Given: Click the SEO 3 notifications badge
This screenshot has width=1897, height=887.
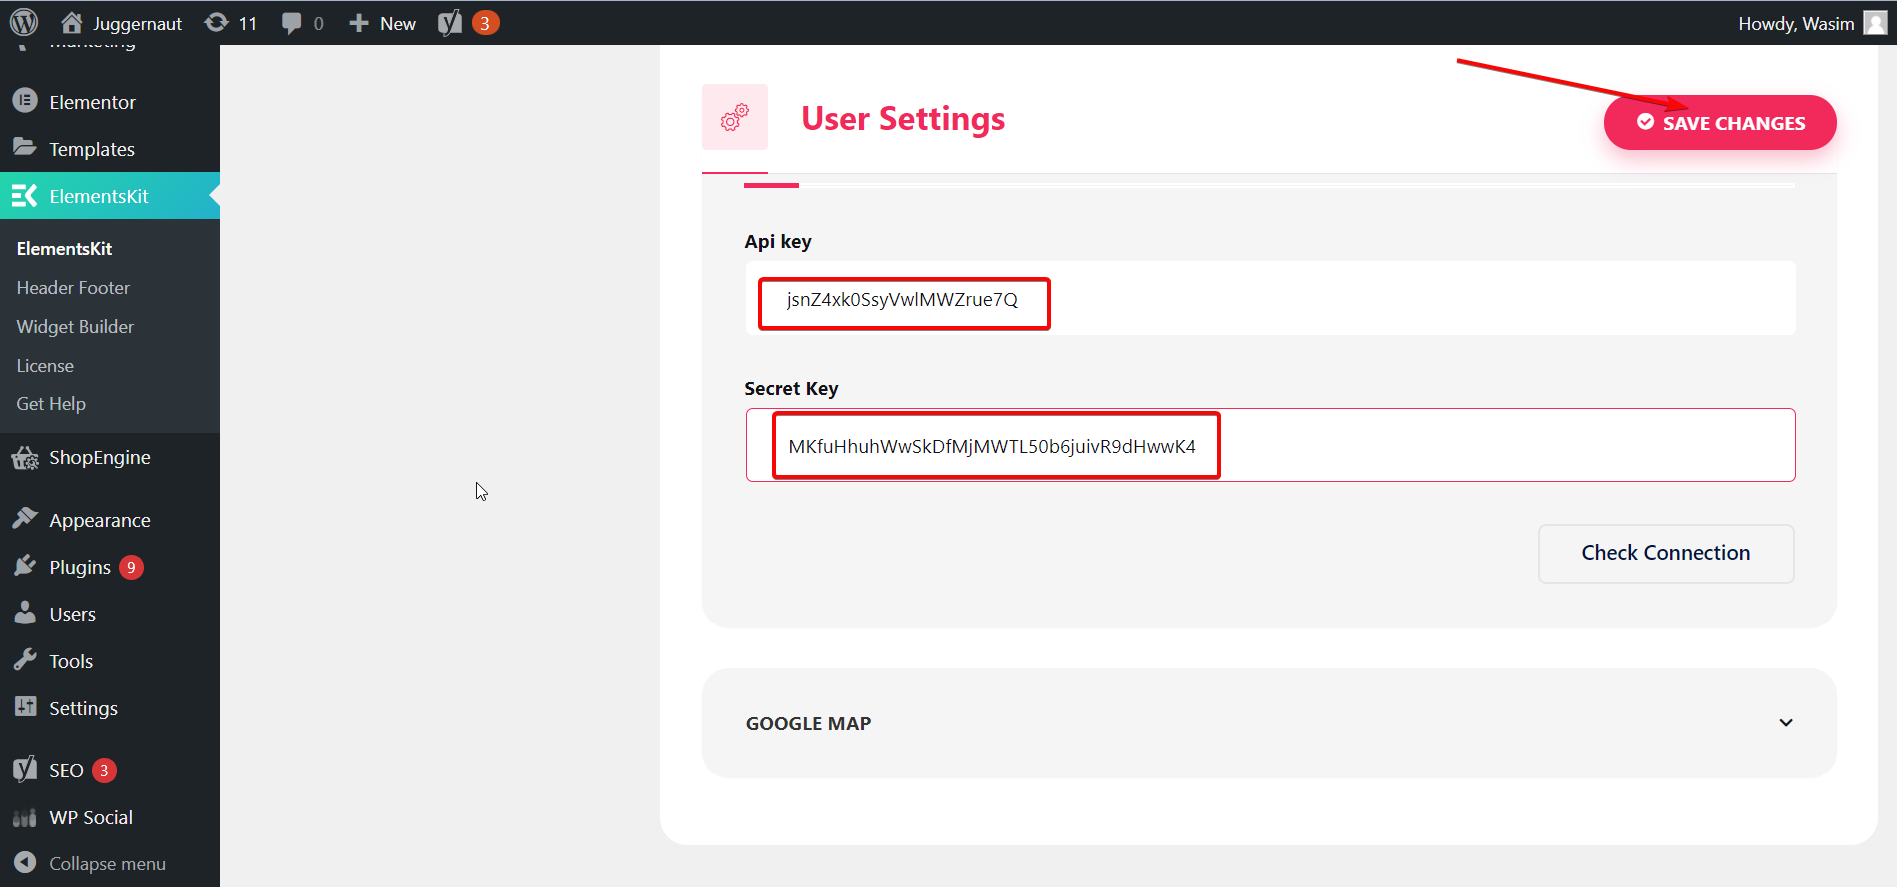Looking at the screenshot, I should coord(104,770).
